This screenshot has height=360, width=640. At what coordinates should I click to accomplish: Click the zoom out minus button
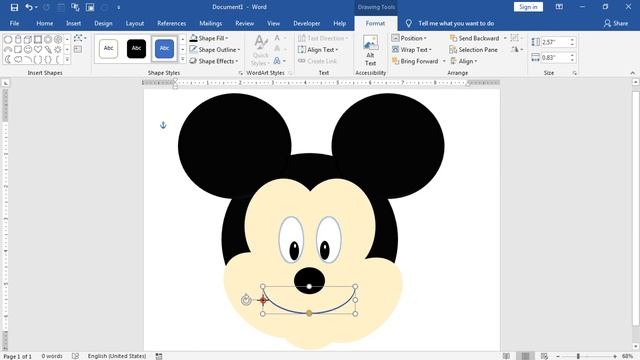pos(558,356)
